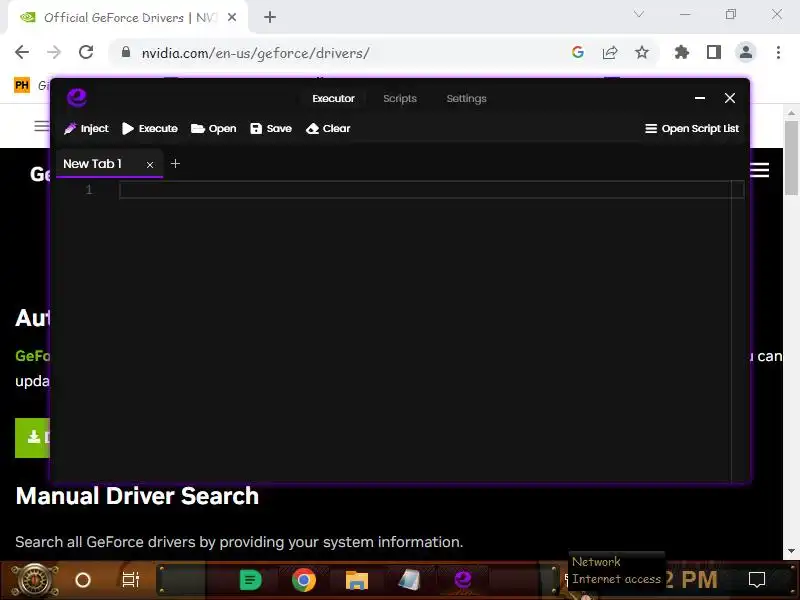Toggle Chrome side panel
This screenshot has width=800, height=600.
714,52
